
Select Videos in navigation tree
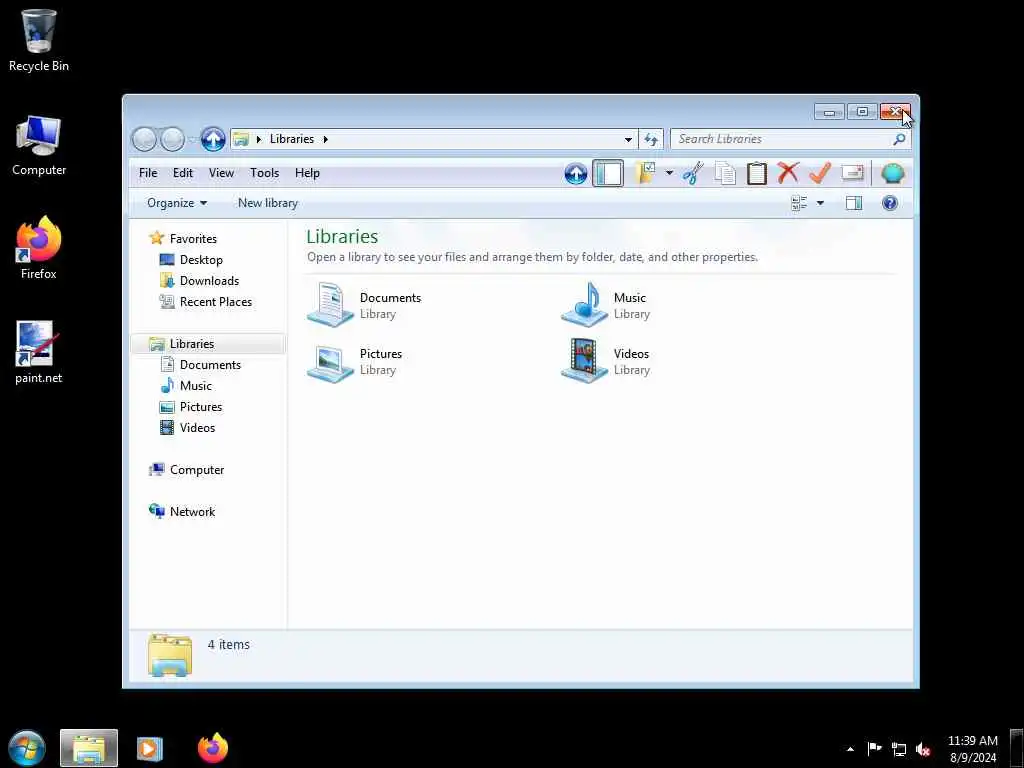pos(197,428)
